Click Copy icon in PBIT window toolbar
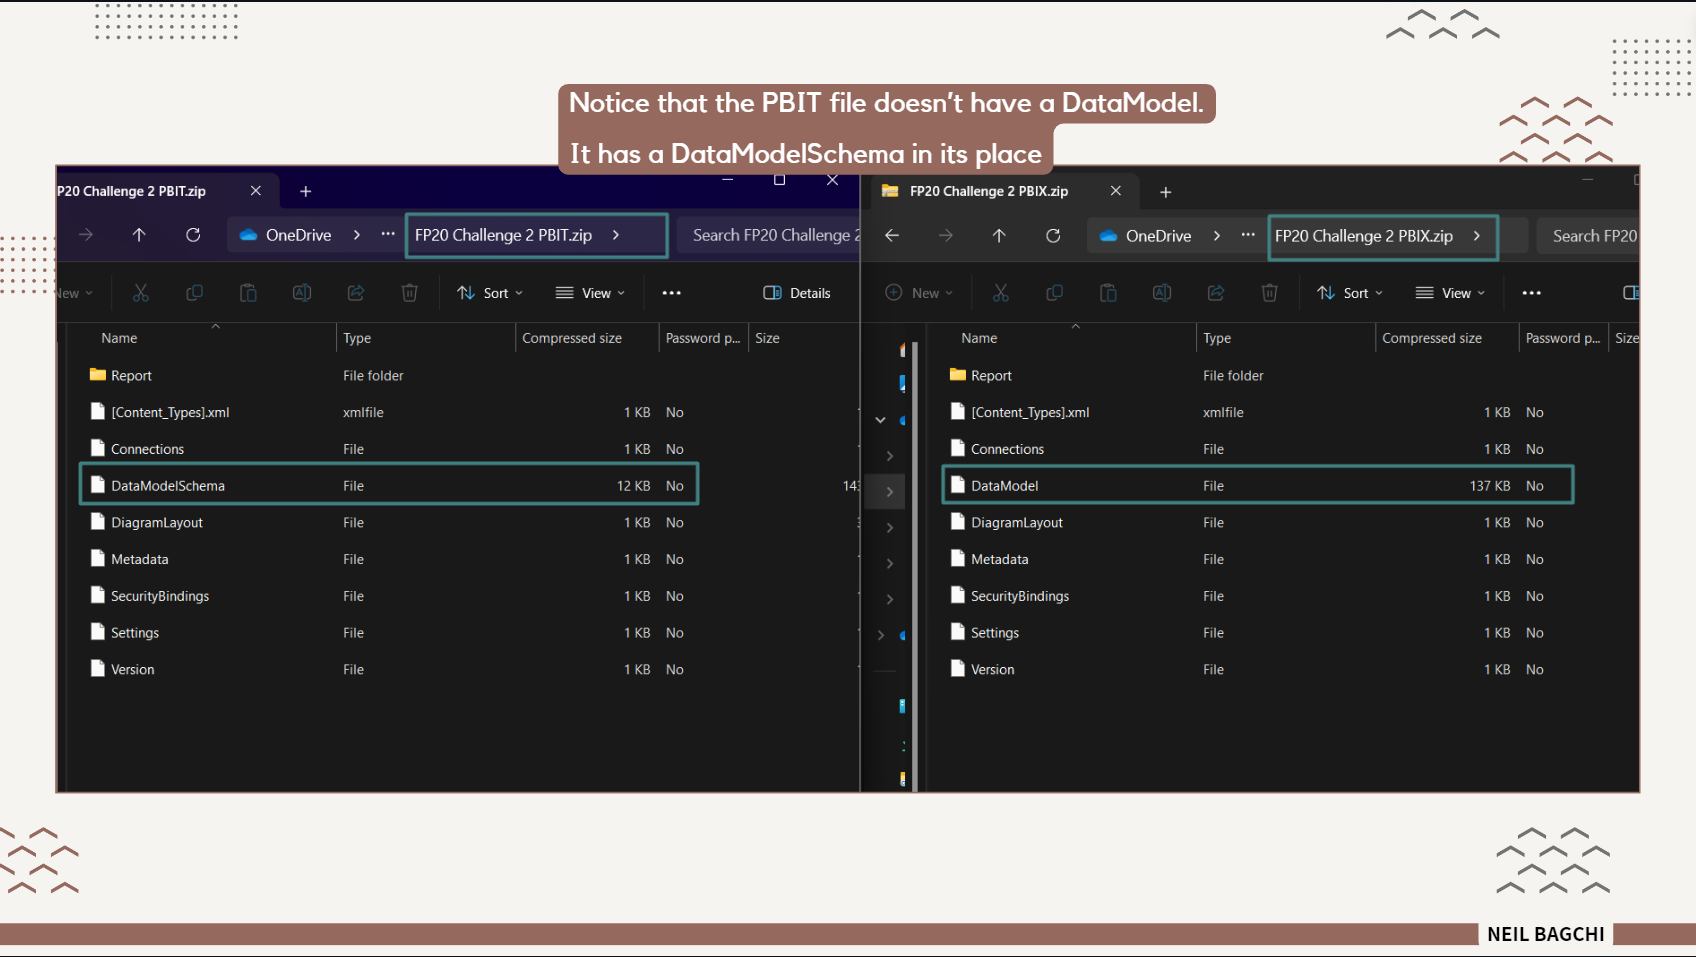 tap(195, 293)
